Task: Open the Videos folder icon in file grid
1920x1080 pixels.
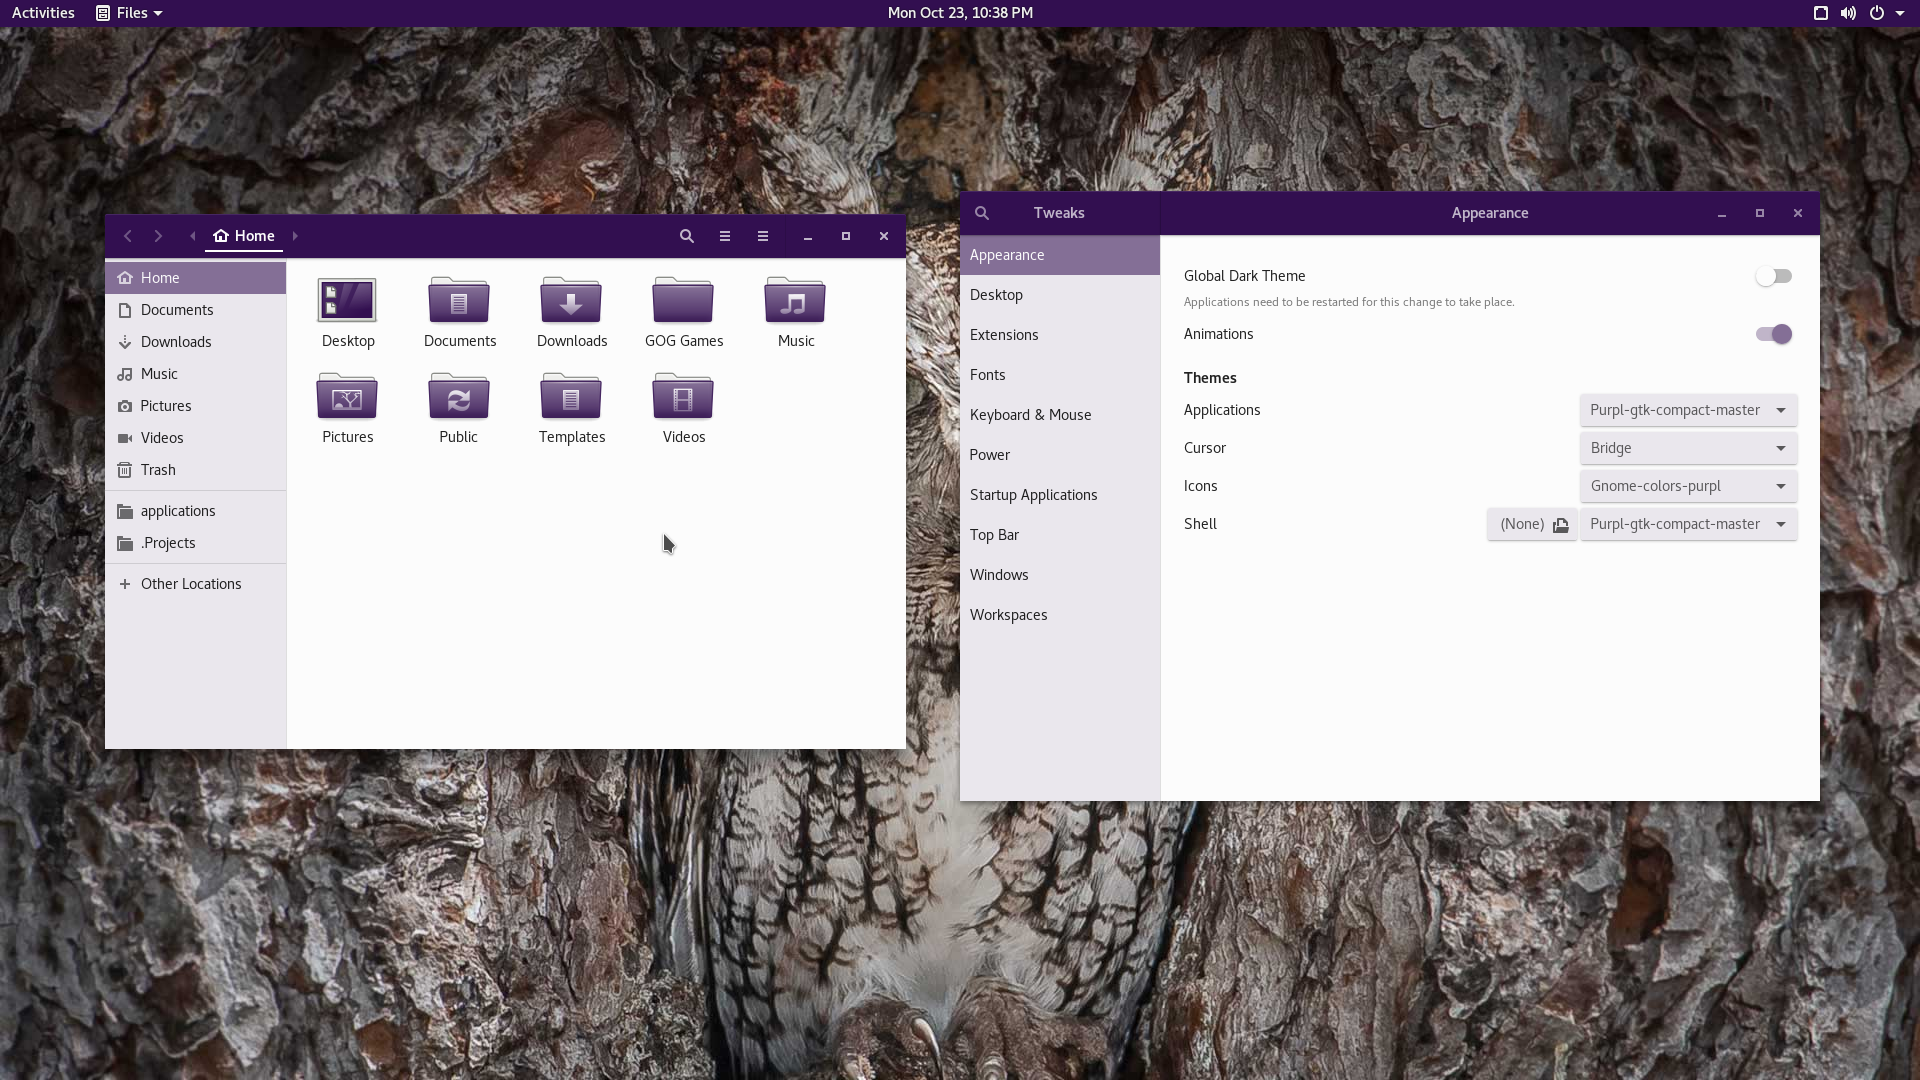Action: (683, 396)
